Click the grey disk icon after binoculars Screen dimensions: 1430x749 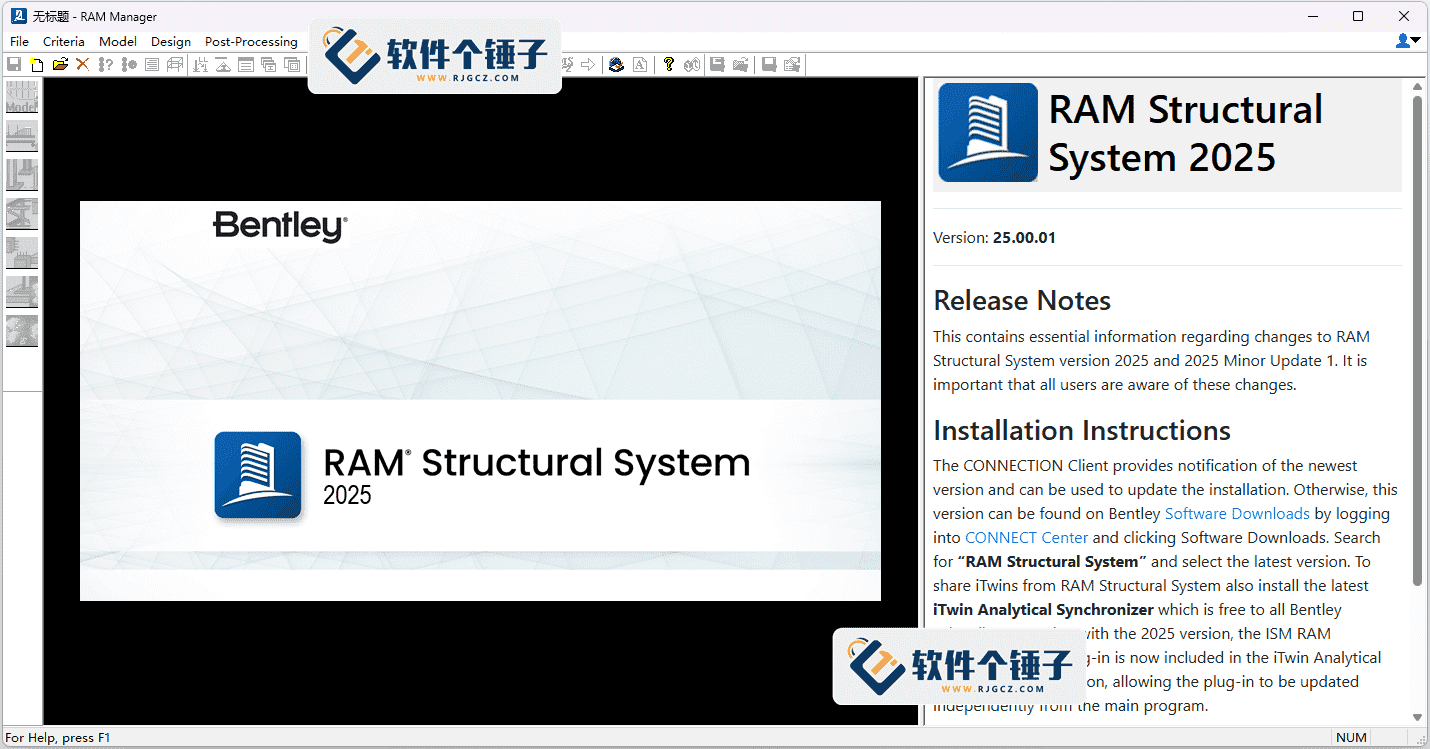point(717,64)
